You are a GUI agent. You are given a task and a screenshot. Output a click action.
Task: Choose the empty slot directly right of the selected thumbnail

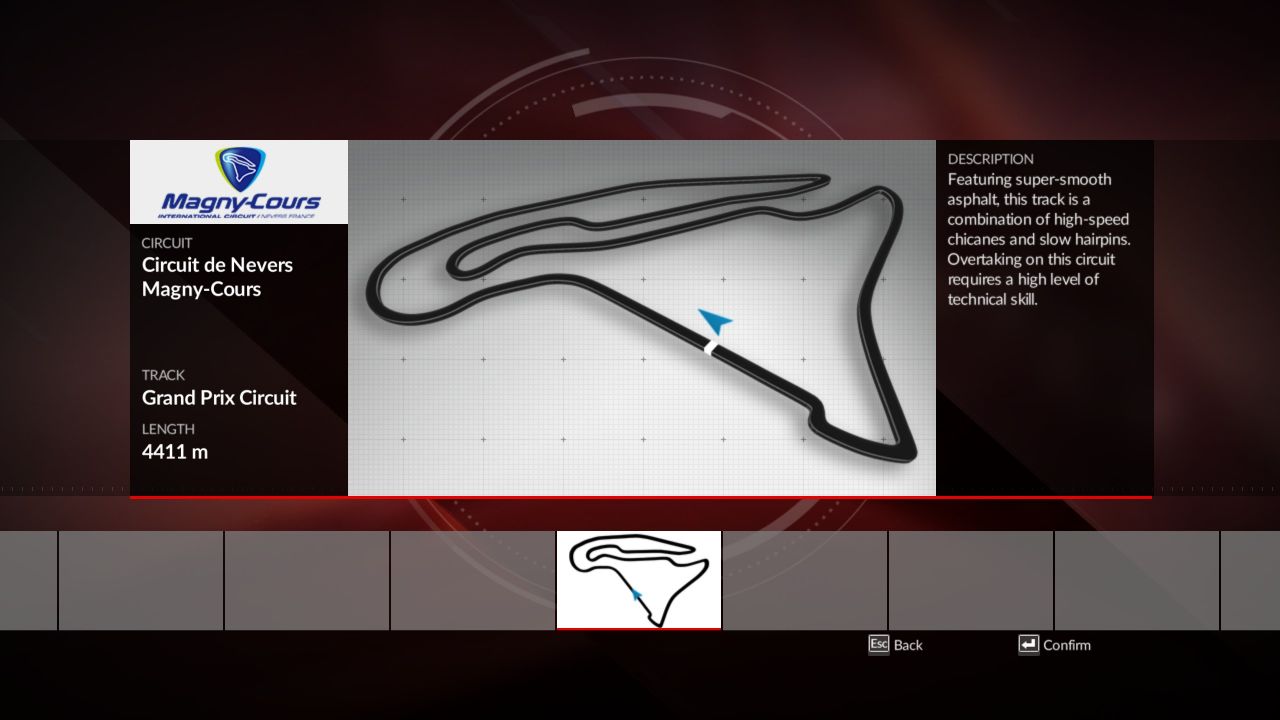click(805, 580)
